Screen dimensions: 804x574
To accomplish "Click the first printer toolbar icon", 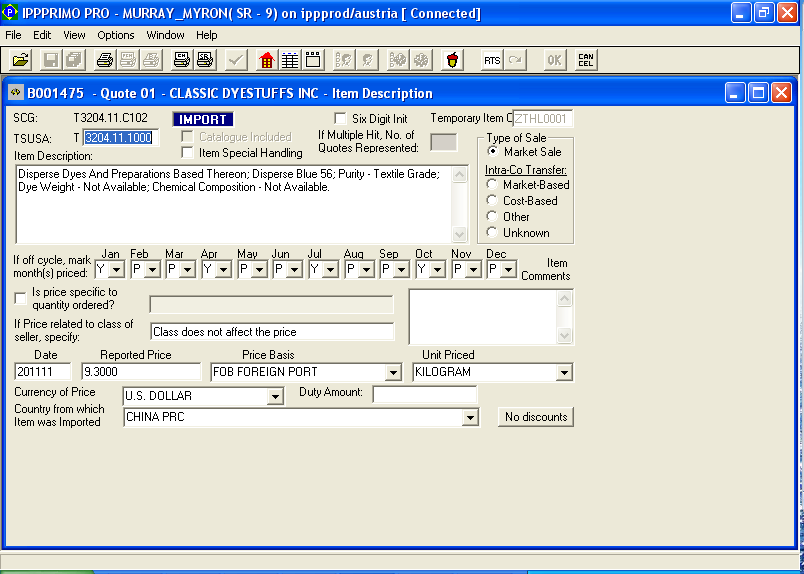I will pyautogui.click(x=104, y=60).
